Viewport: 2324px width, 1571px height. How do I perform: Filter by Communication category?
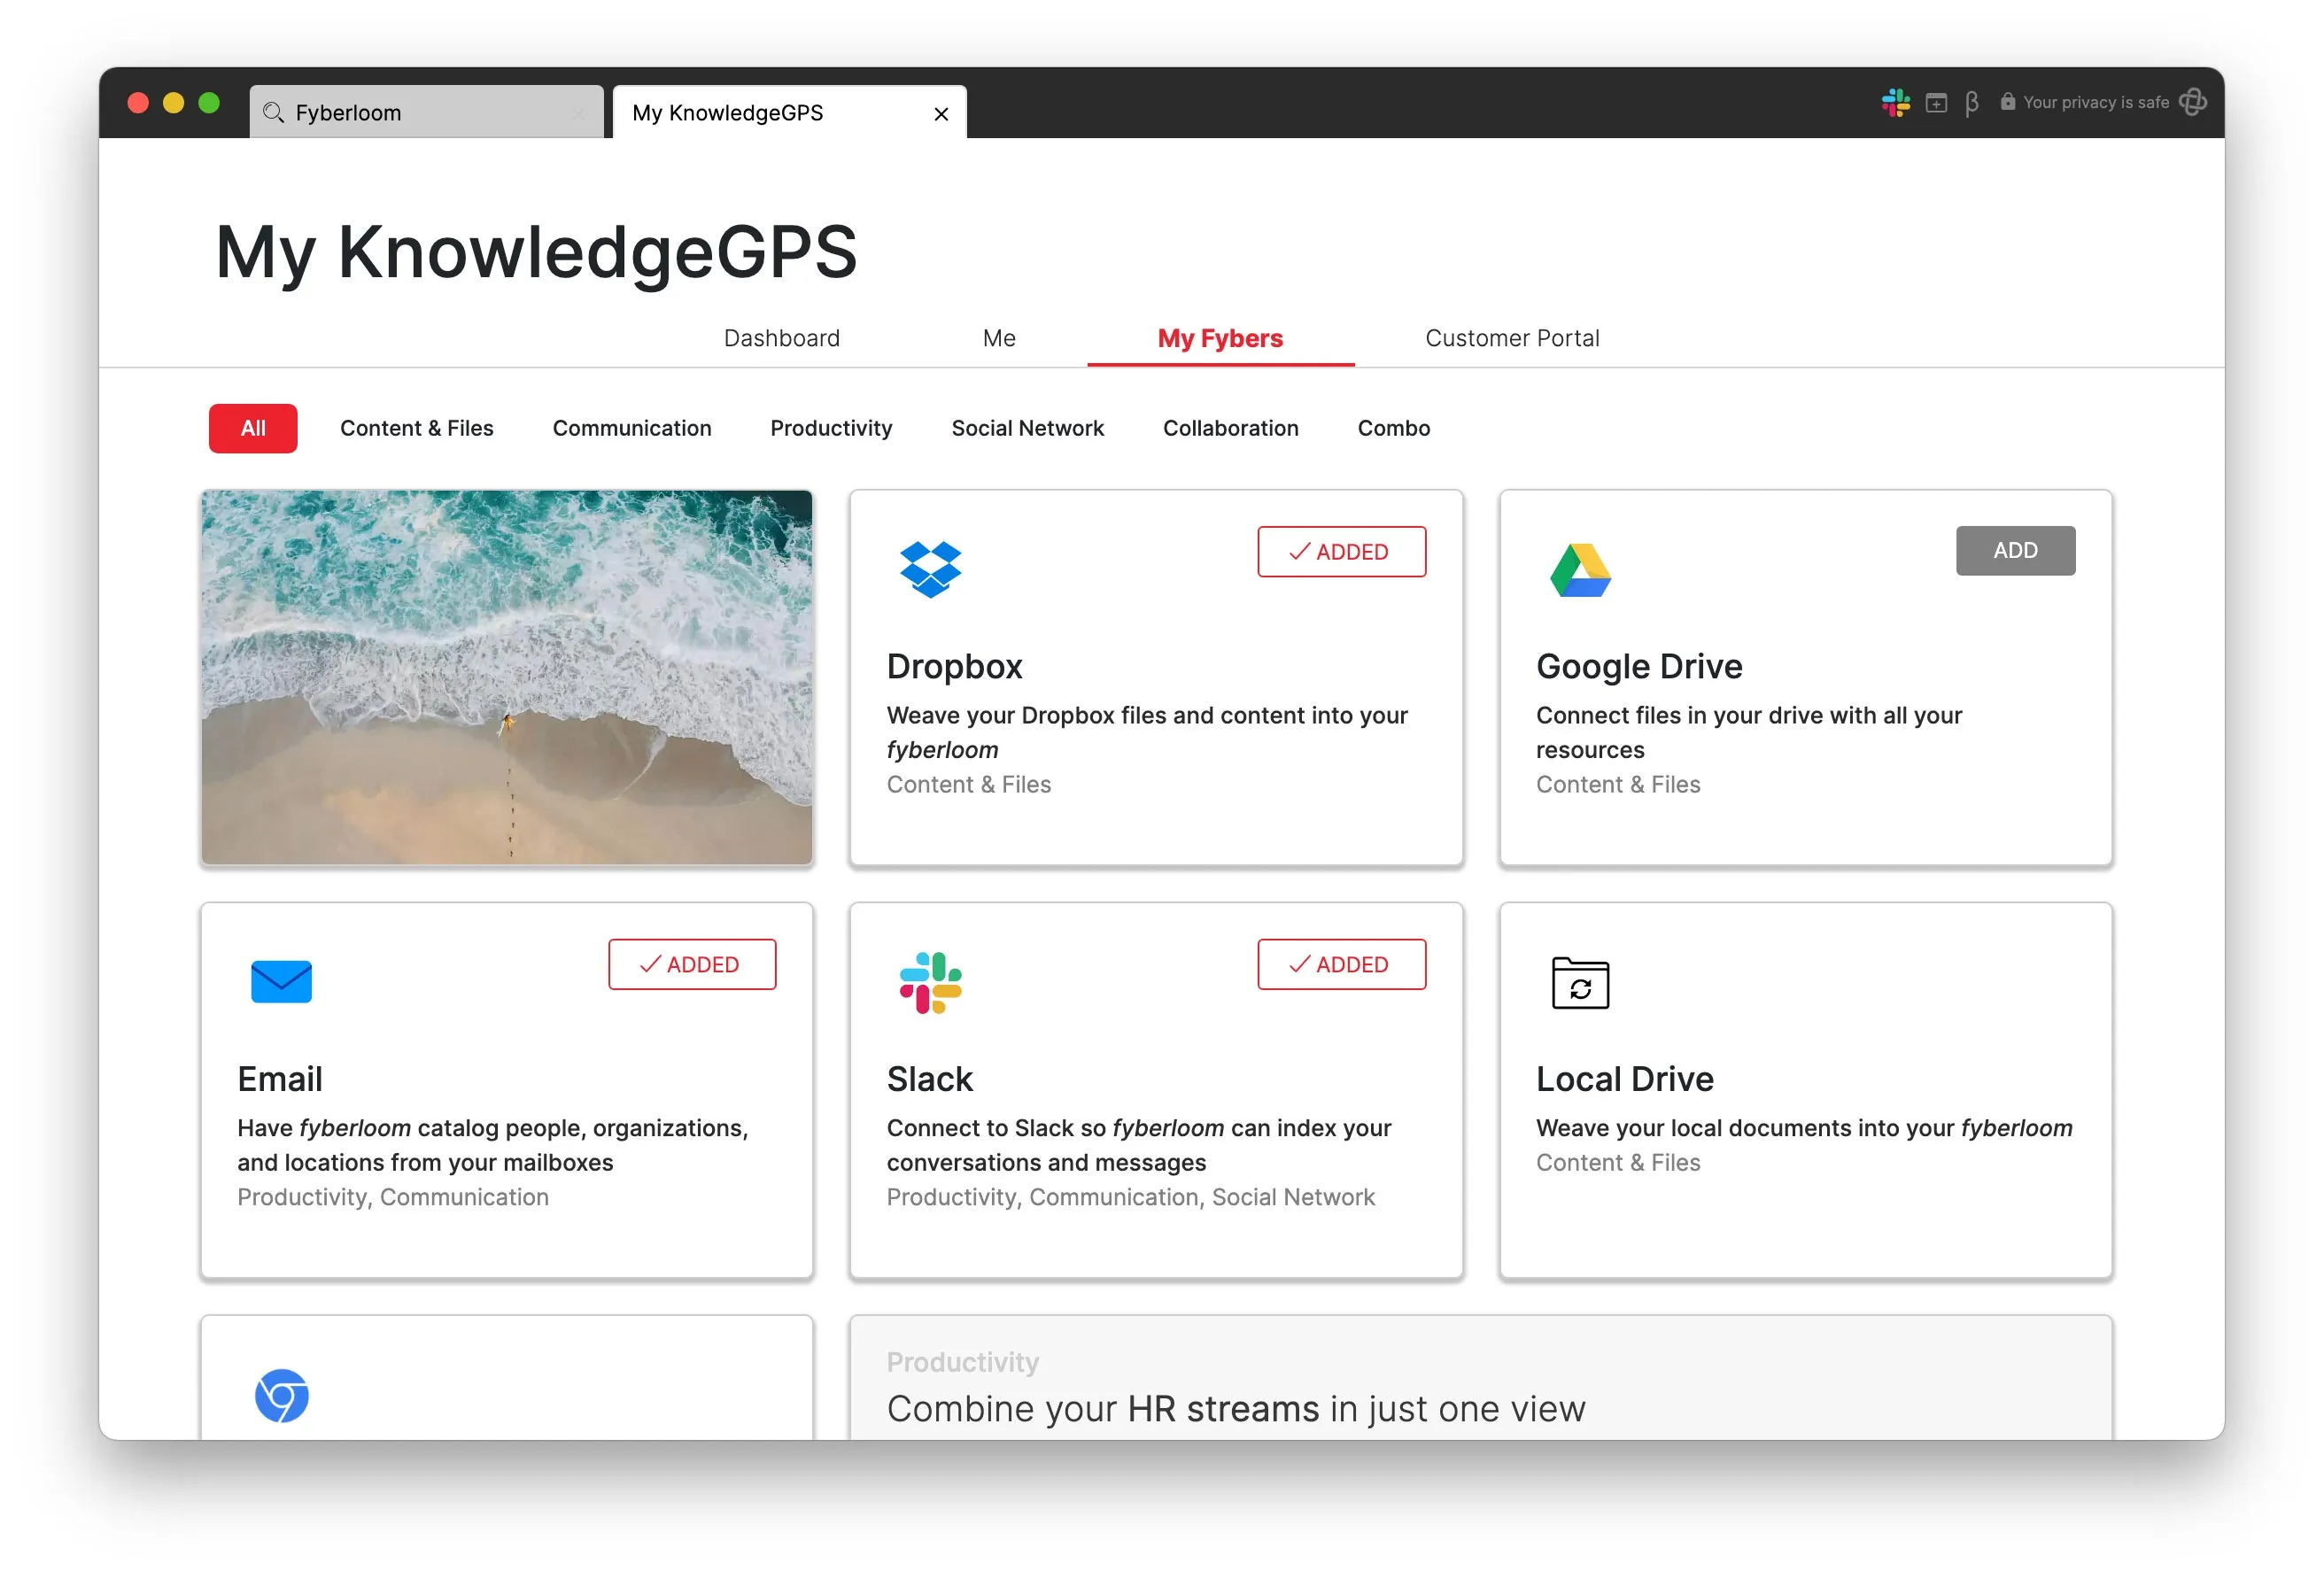click(631, 428)
